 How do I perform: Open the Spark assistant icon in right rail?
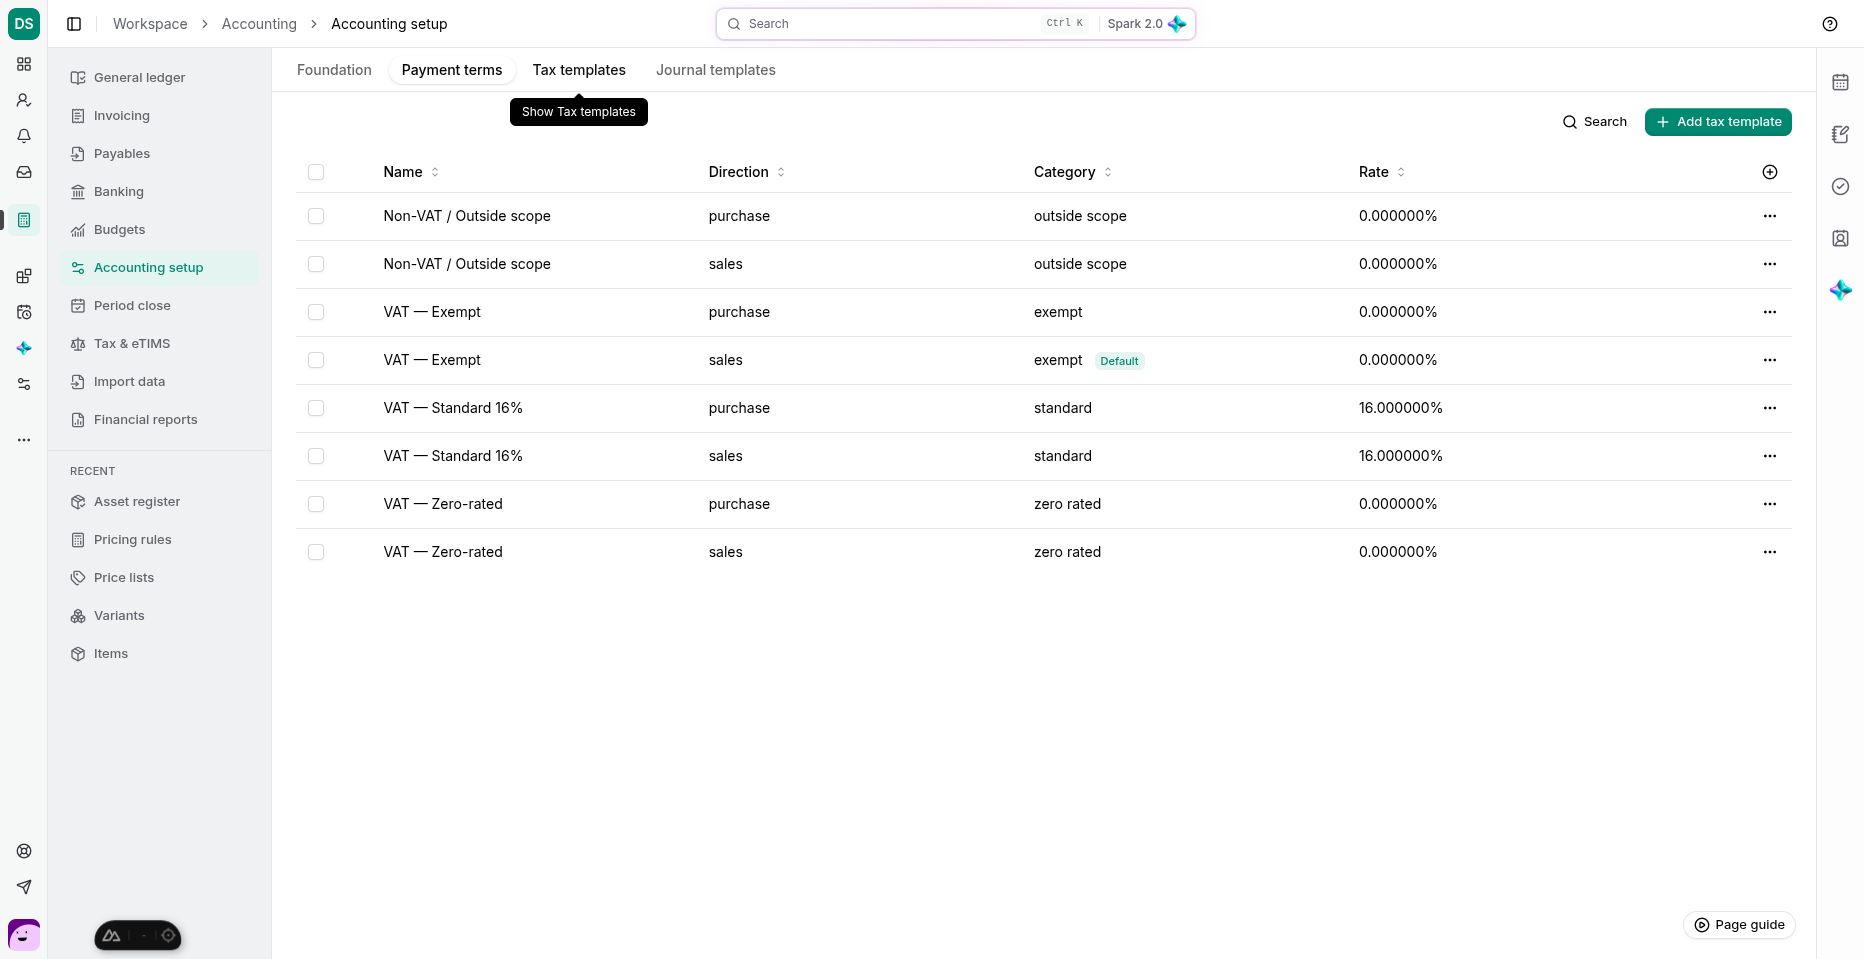click(x=1840, y=290)
